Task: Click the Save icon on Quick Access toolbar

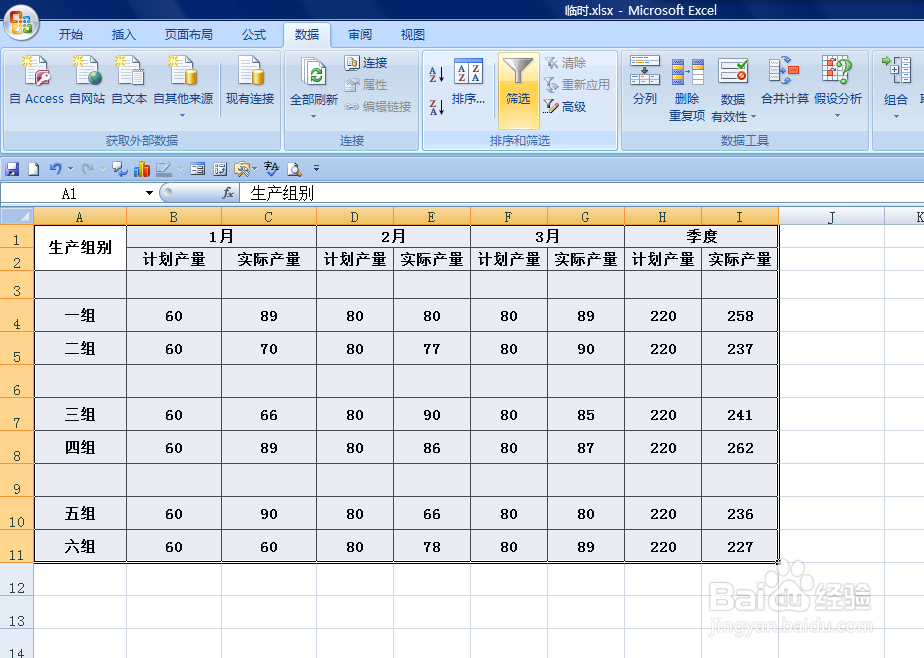Action: pos(11,168)
